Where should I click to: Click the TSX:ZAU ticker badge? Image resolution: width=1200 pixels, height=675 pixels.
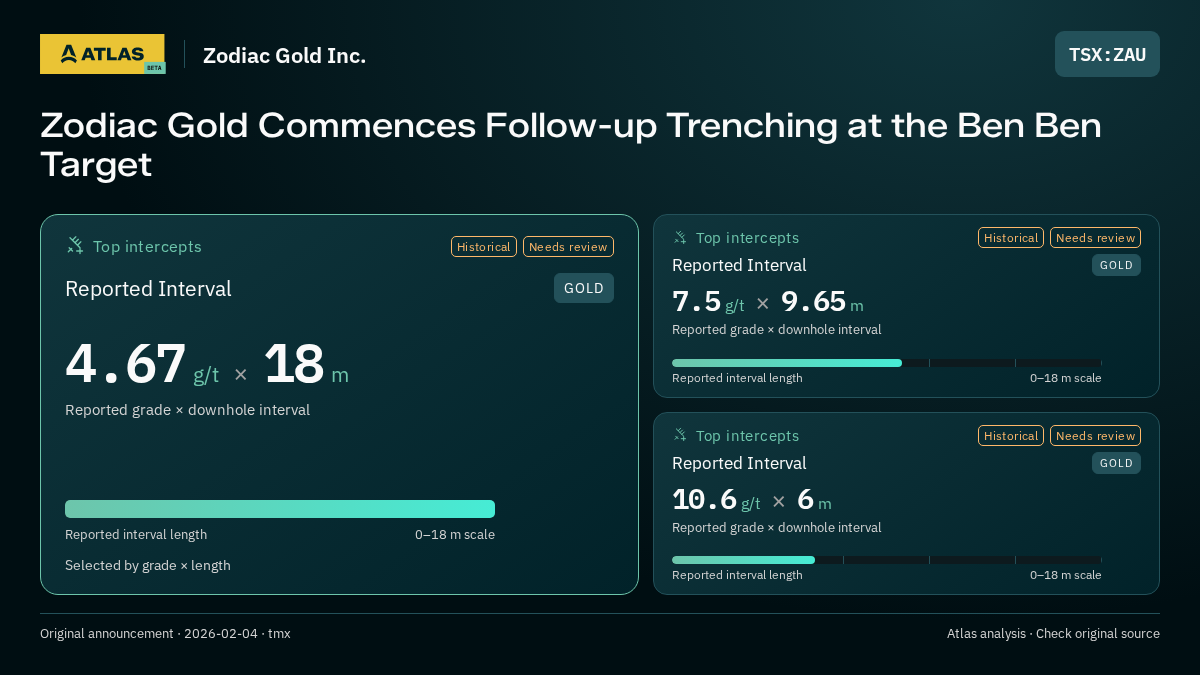point(1107,54)
